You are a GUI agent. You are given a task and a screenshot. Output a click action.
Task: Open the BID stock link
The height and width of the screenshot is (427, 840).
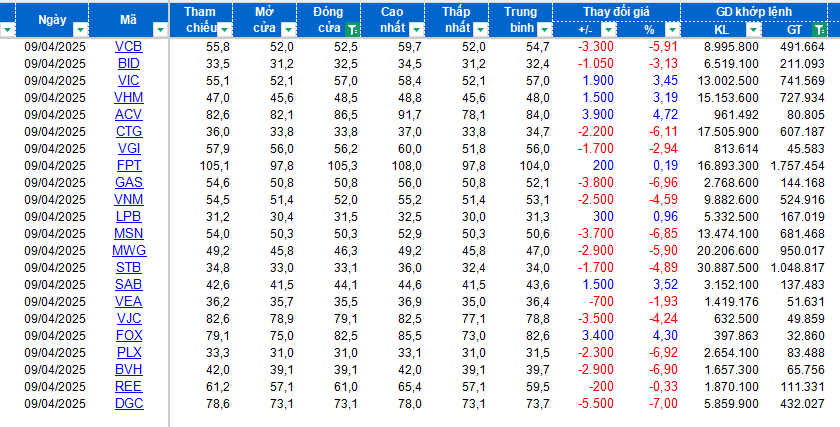129,64
